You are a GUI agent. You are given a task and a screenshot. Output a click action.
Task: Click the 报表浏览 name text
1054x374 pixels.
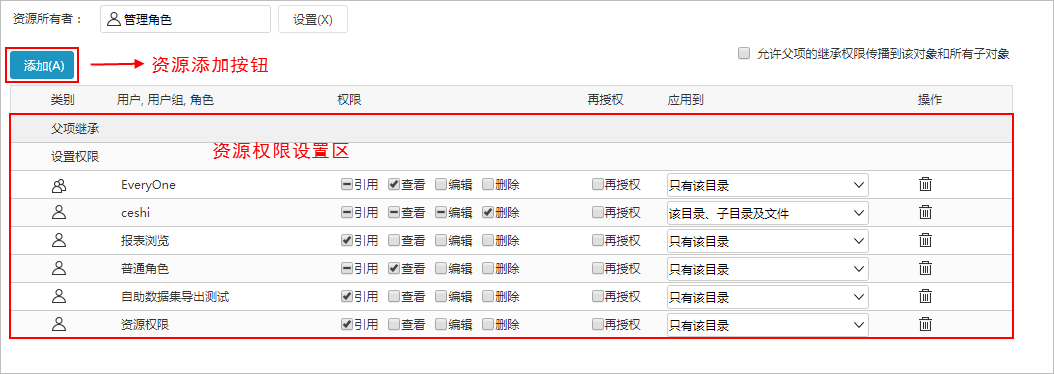click(x=145, y=241)
